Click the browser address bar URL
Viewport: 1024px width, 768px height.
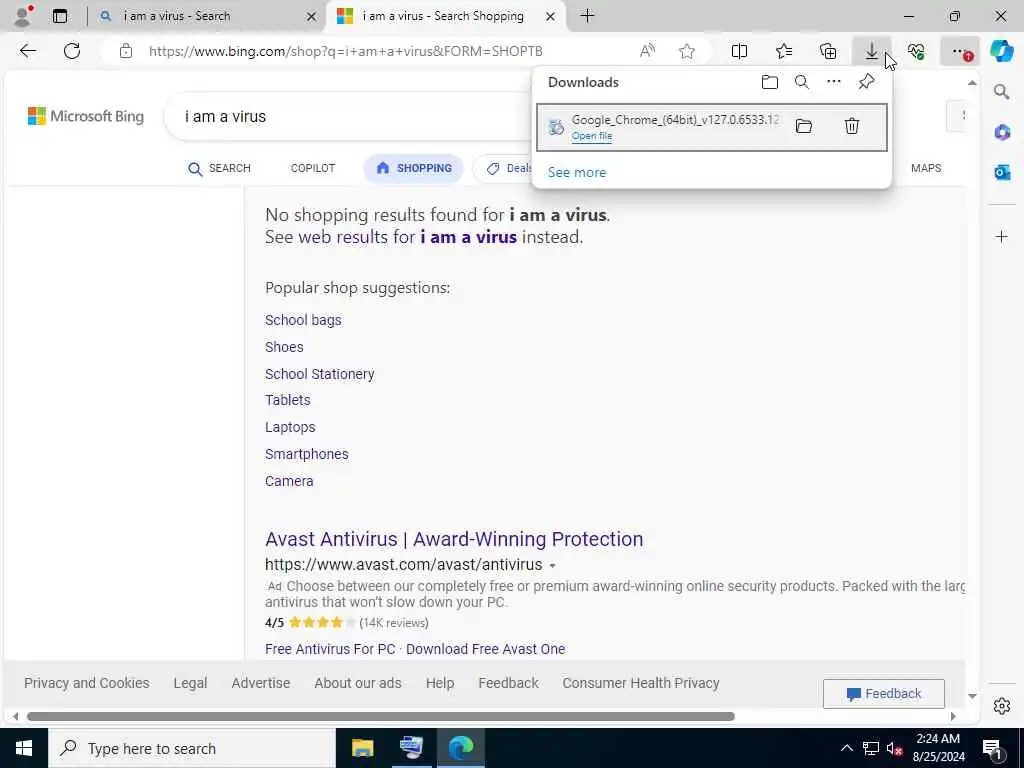tap(345, 51)
